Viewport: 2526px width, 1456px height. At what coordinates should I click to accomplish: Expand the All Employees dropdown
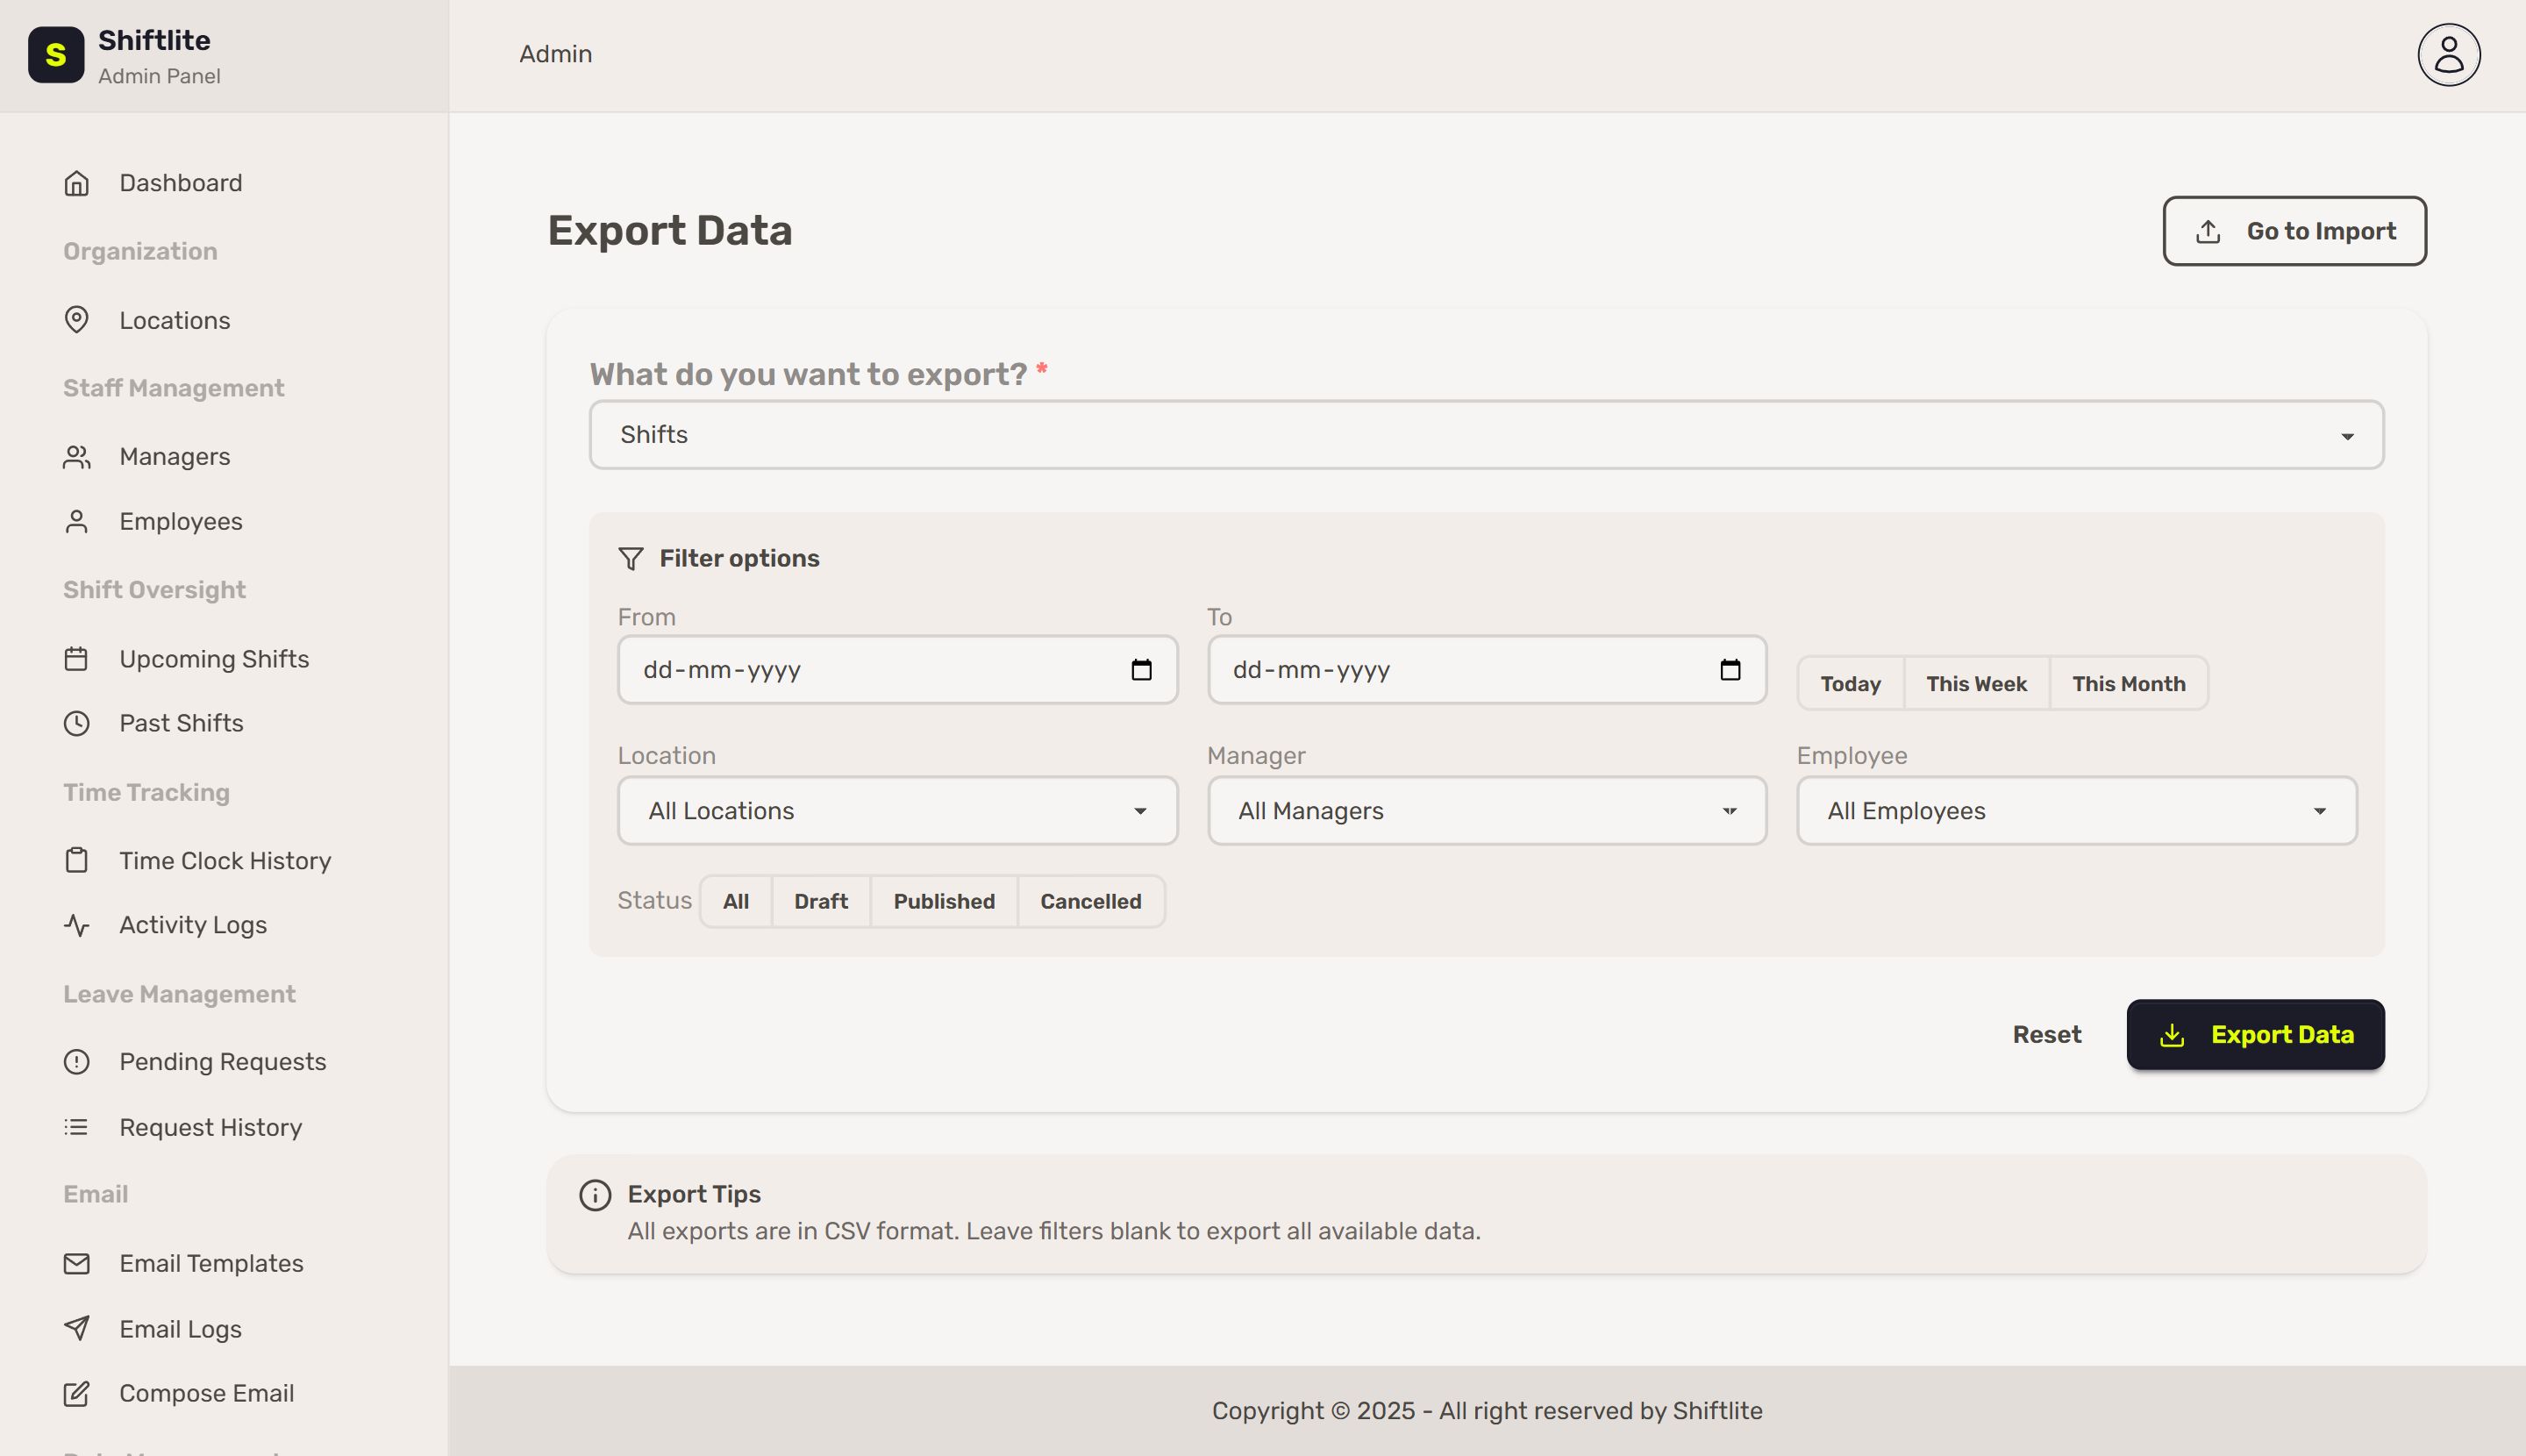[2076, 811]
